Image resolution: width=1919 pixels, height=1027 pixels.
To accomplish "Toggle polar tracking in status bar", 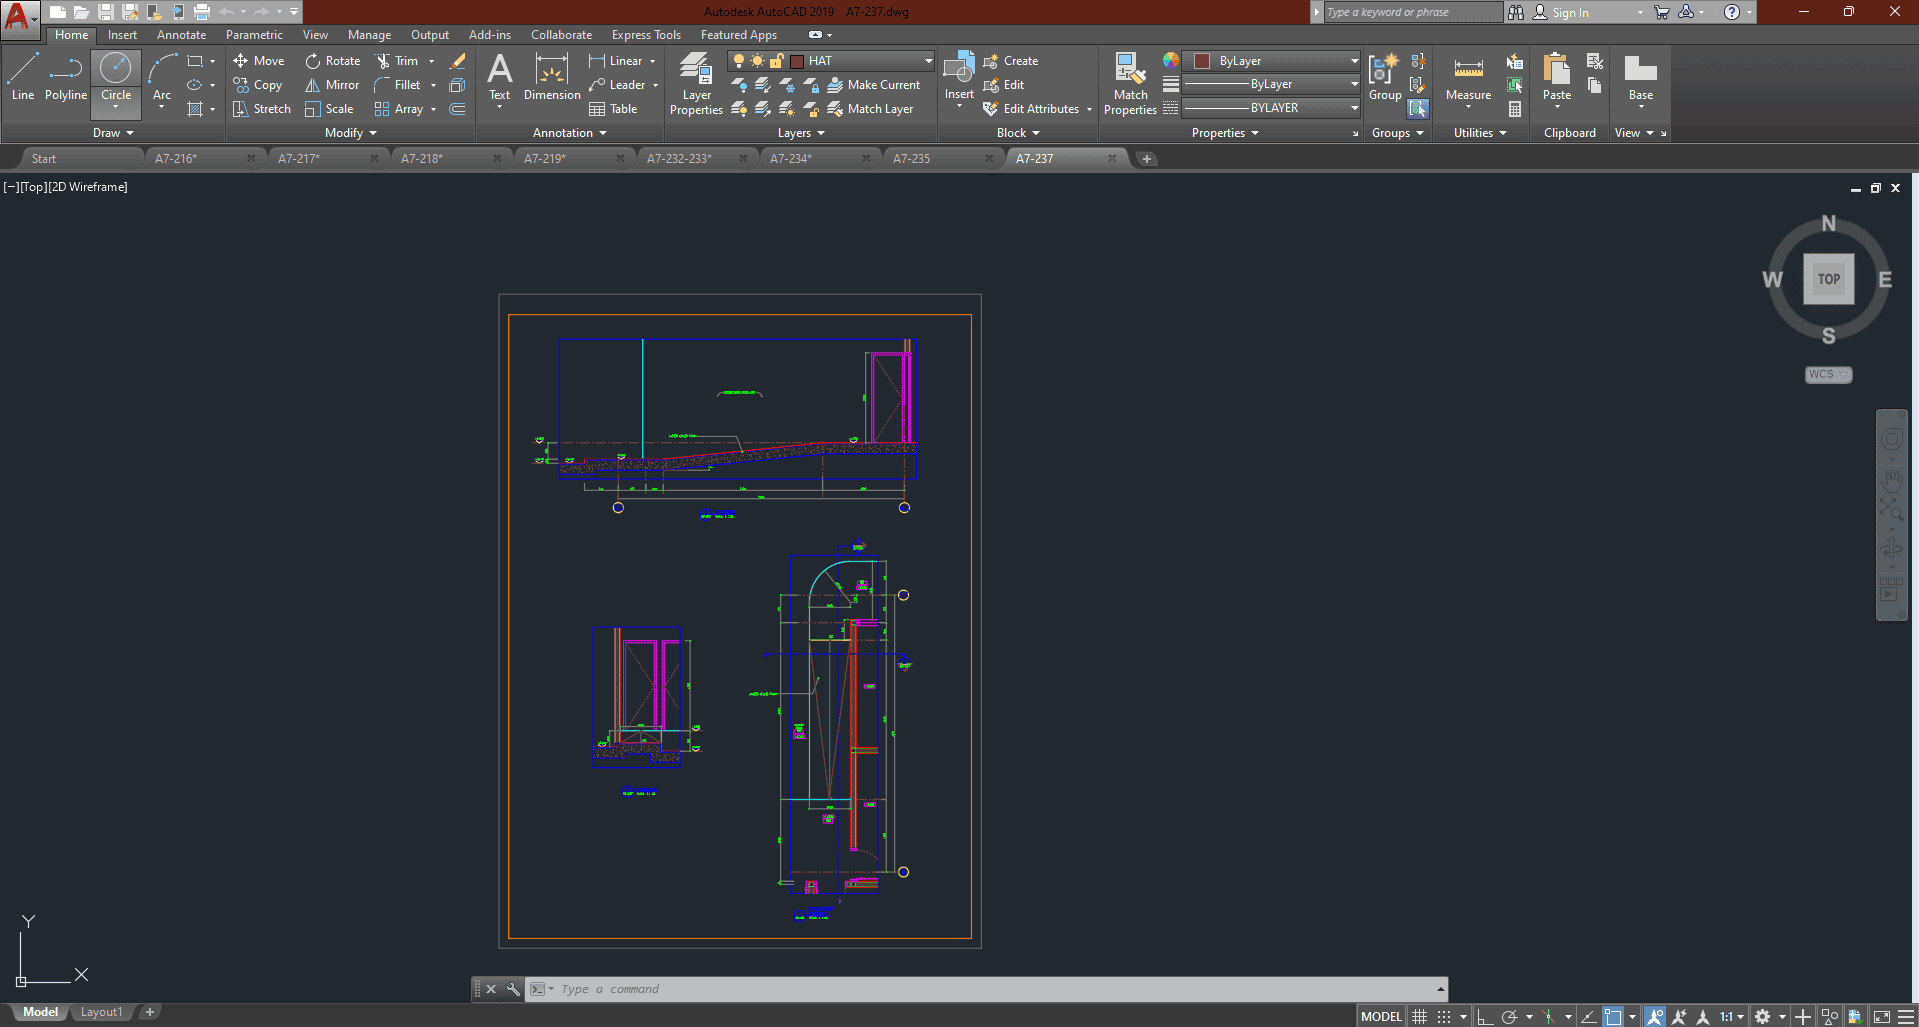I will pos(1510,1016).
